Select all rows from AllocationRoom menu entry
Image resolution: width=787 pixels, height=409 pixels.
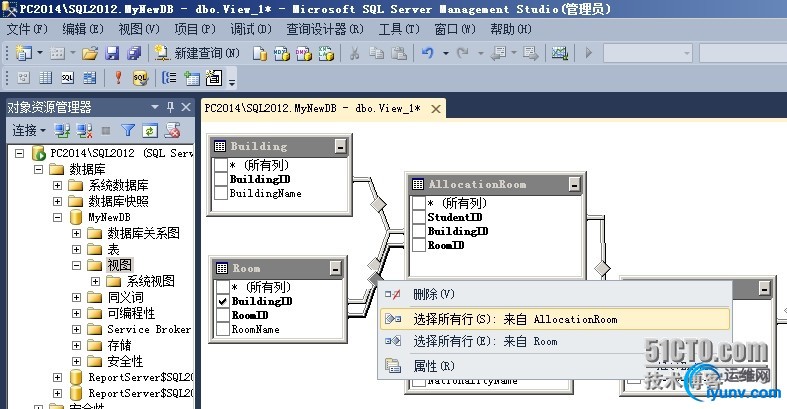[555, 319]
